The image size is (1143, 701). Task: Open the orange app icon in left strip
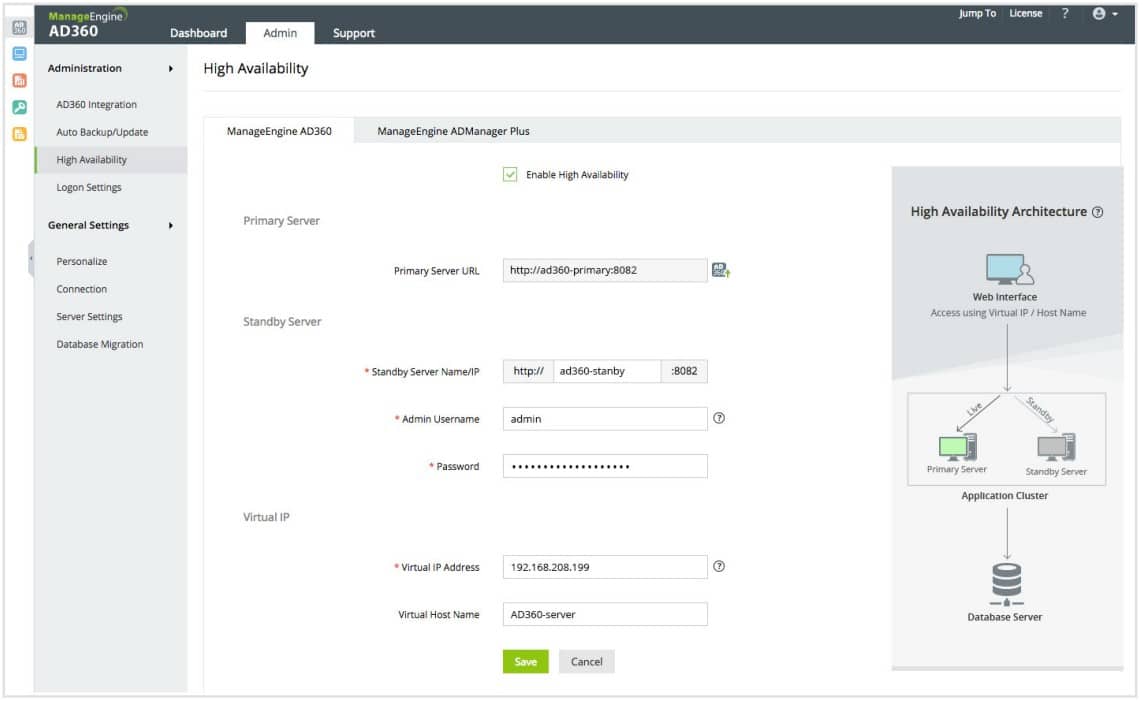pyautogui.click(x=20, y=134)
